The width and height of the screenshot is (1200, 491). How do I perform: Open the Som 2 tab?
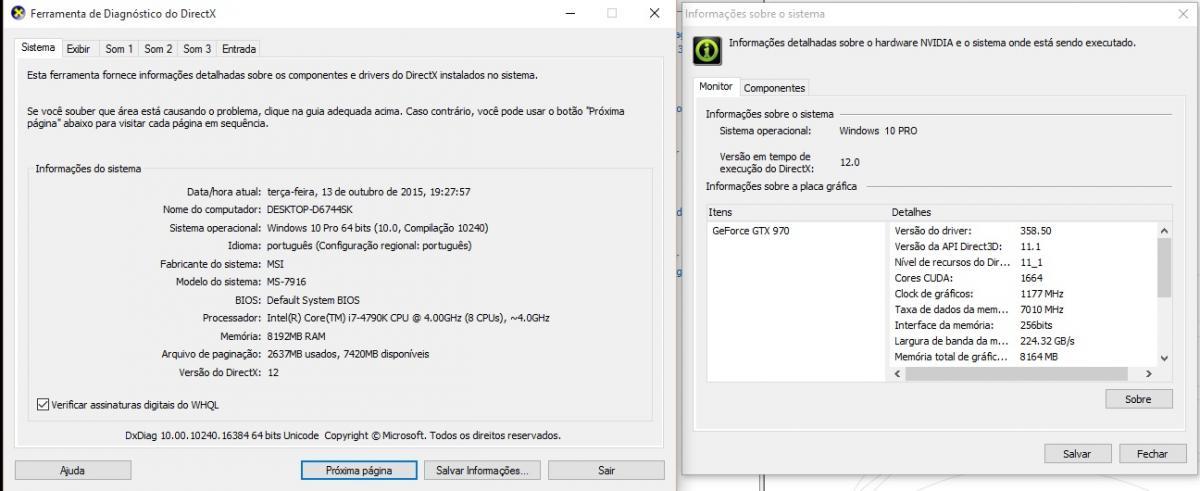pos(158,49)
